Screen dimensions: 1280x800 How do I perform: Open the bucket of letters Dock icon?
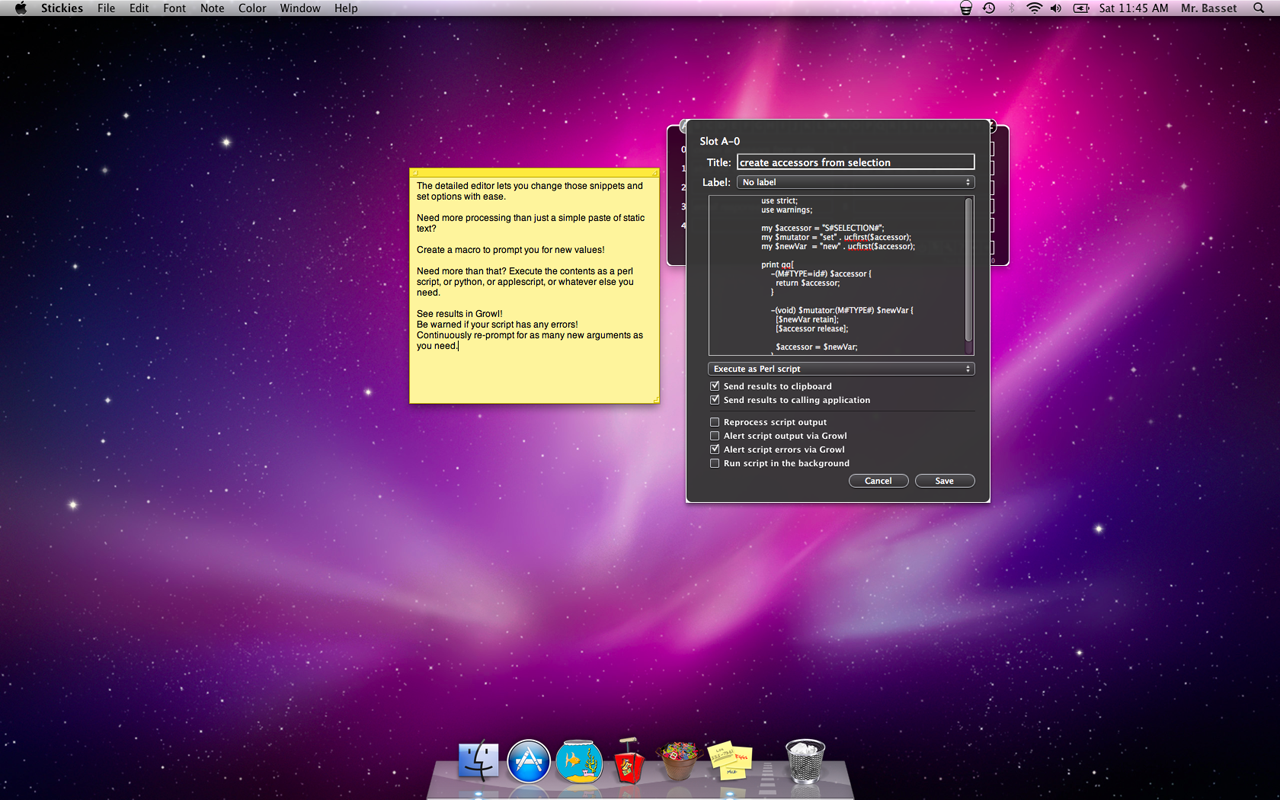679,761
